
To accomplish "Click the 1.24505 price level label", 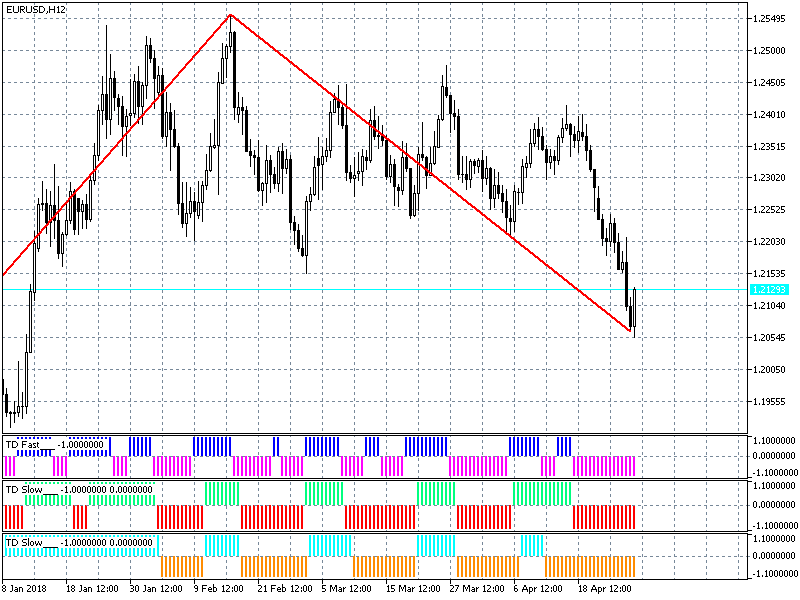I will [x=769, y=83].
